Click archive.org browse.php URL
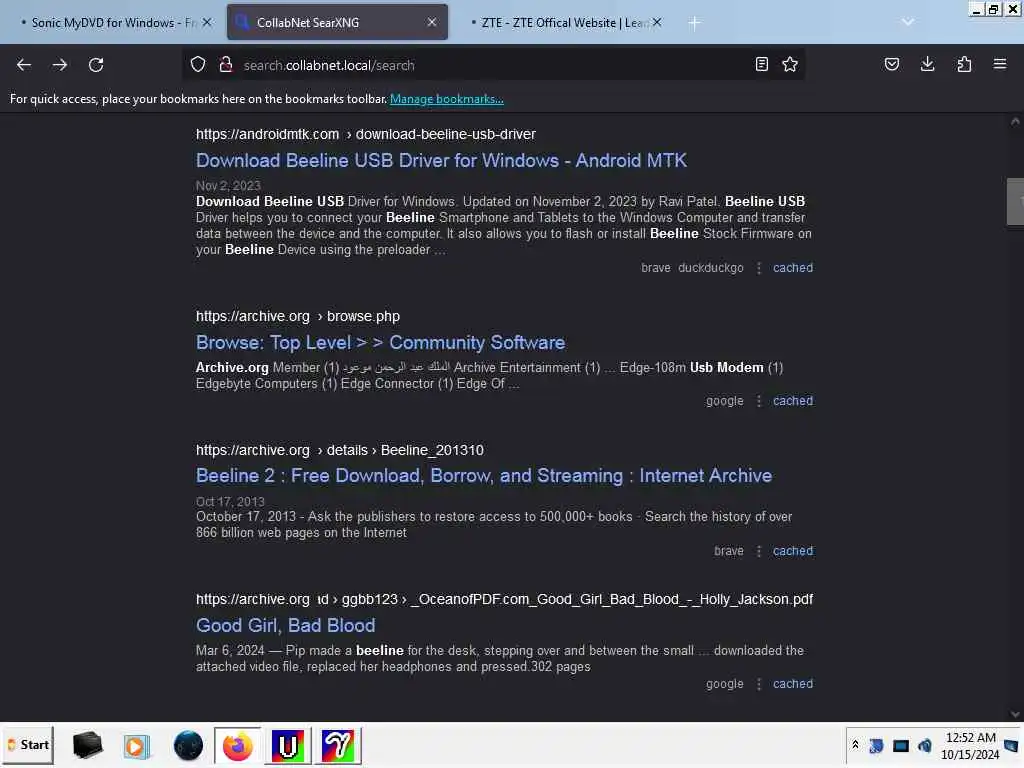This screenshot has width=1024, height=768. click(x=298, y=316)
